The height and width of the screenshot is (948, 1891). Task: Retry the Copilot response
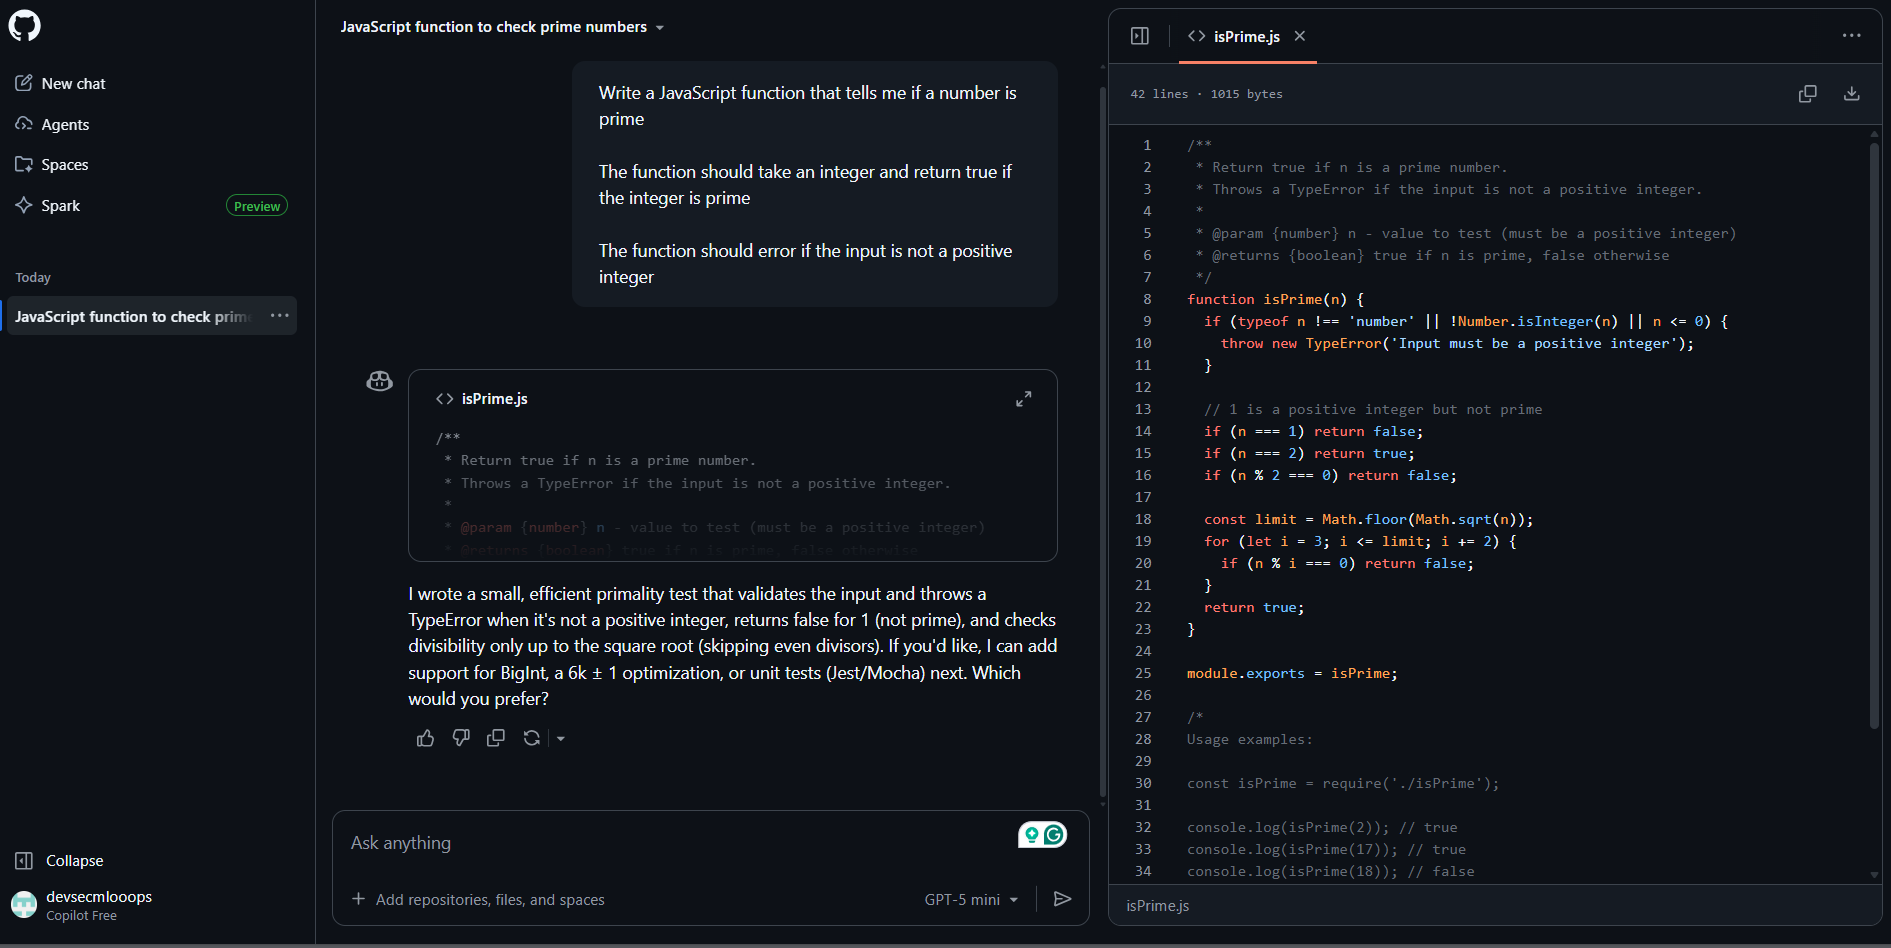pos(531,738)
